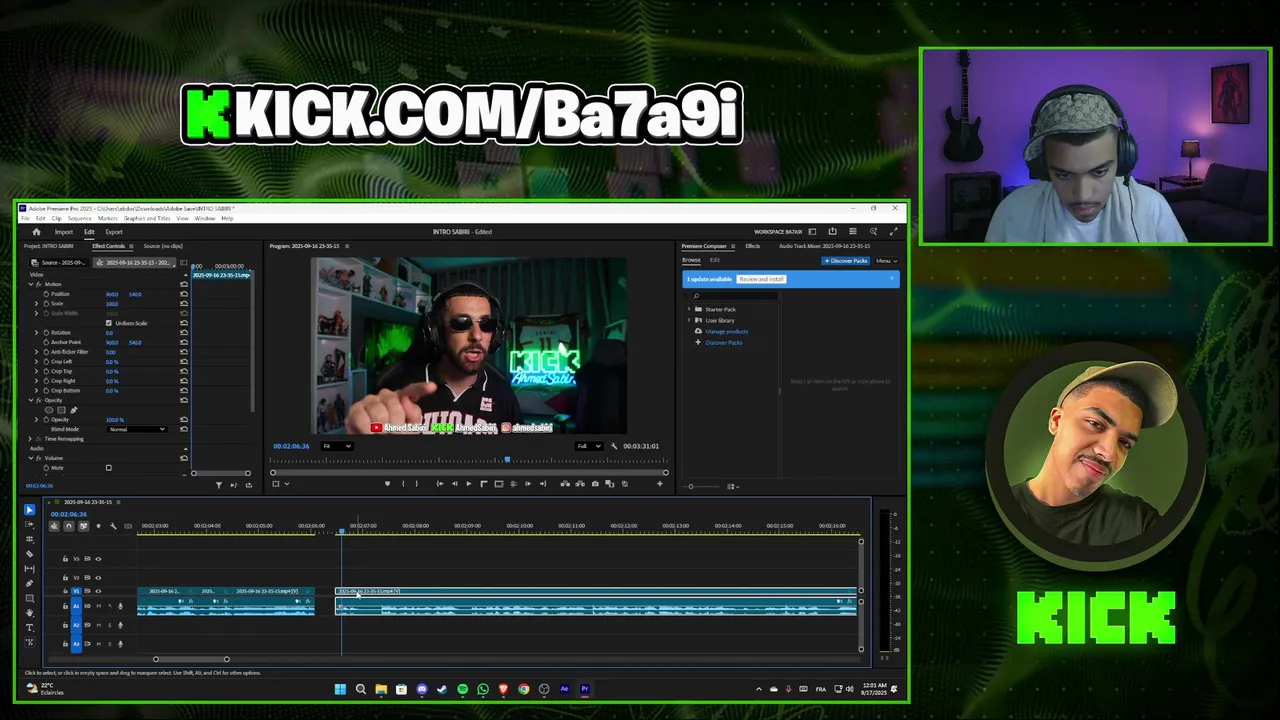This screenshot has height=720, width=1280.
Task: Select the Ripple Edit tool
Action: [x=29, y=539]
